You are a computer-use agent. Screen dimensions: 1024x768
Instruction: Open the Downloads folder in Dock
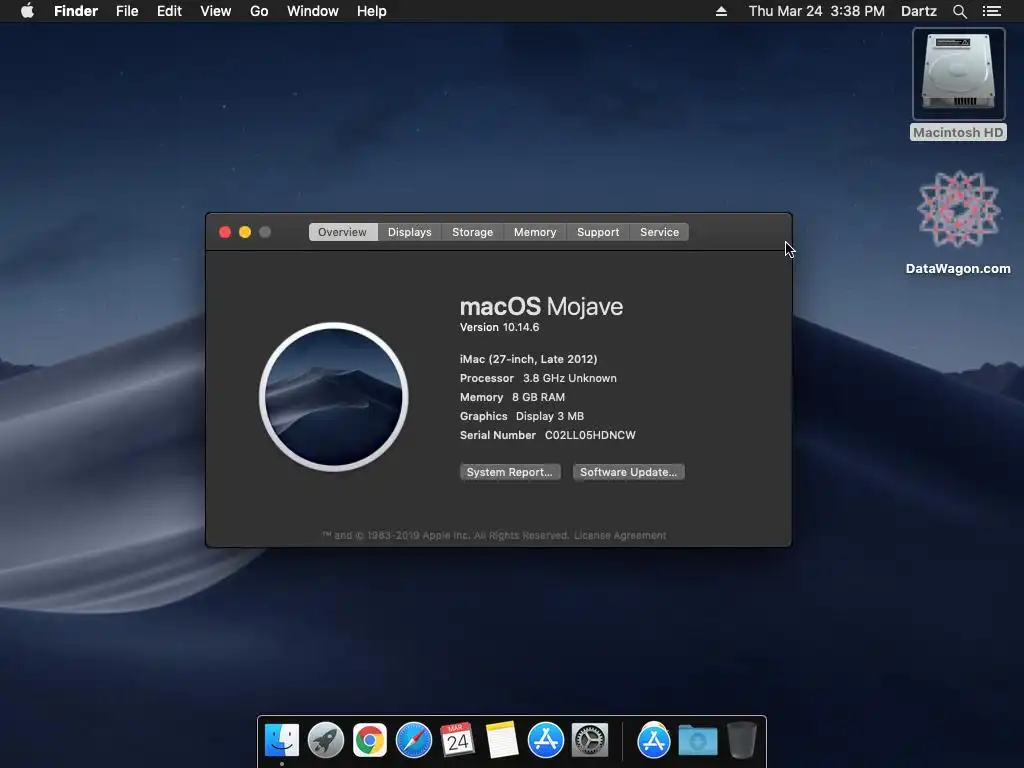point(697,741)
